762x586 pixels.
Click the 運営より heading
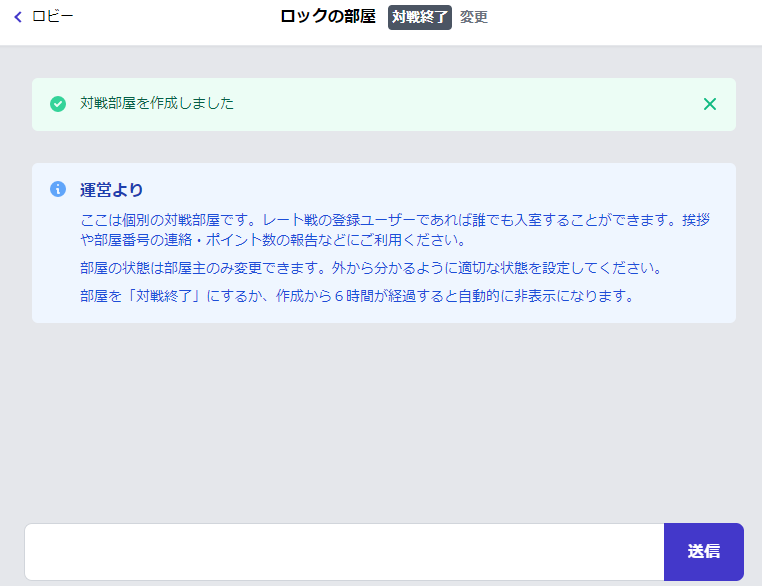point(111,190)
